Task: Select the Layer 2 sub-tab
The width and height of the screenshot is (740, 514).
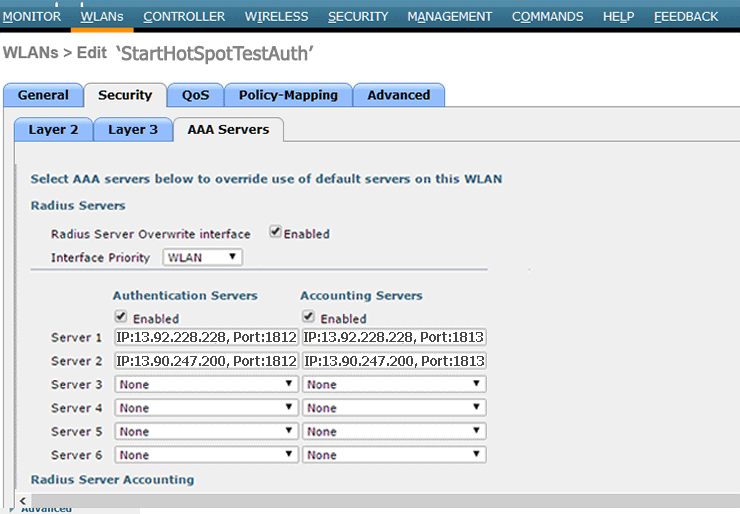Action: tap(53, 130)
